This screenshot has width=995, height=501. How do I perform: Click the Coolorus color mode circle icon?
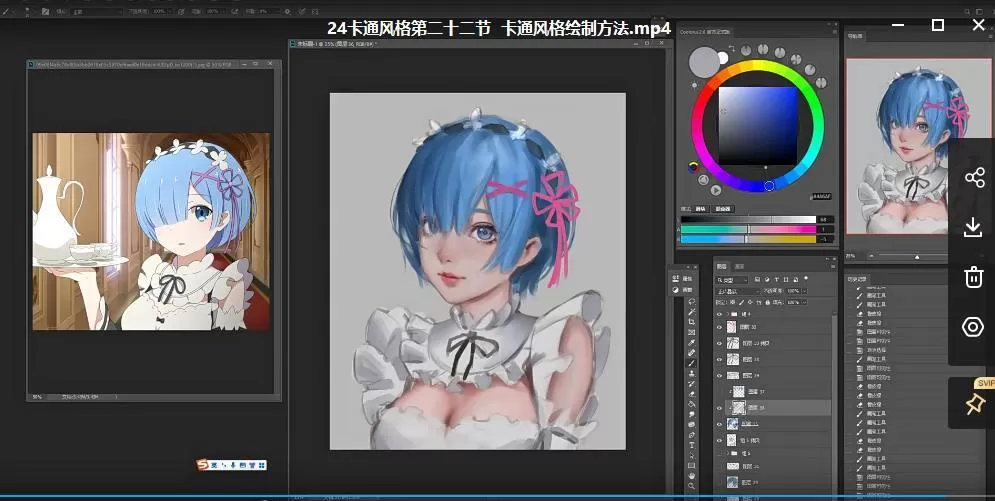click(x=694, y=167)
